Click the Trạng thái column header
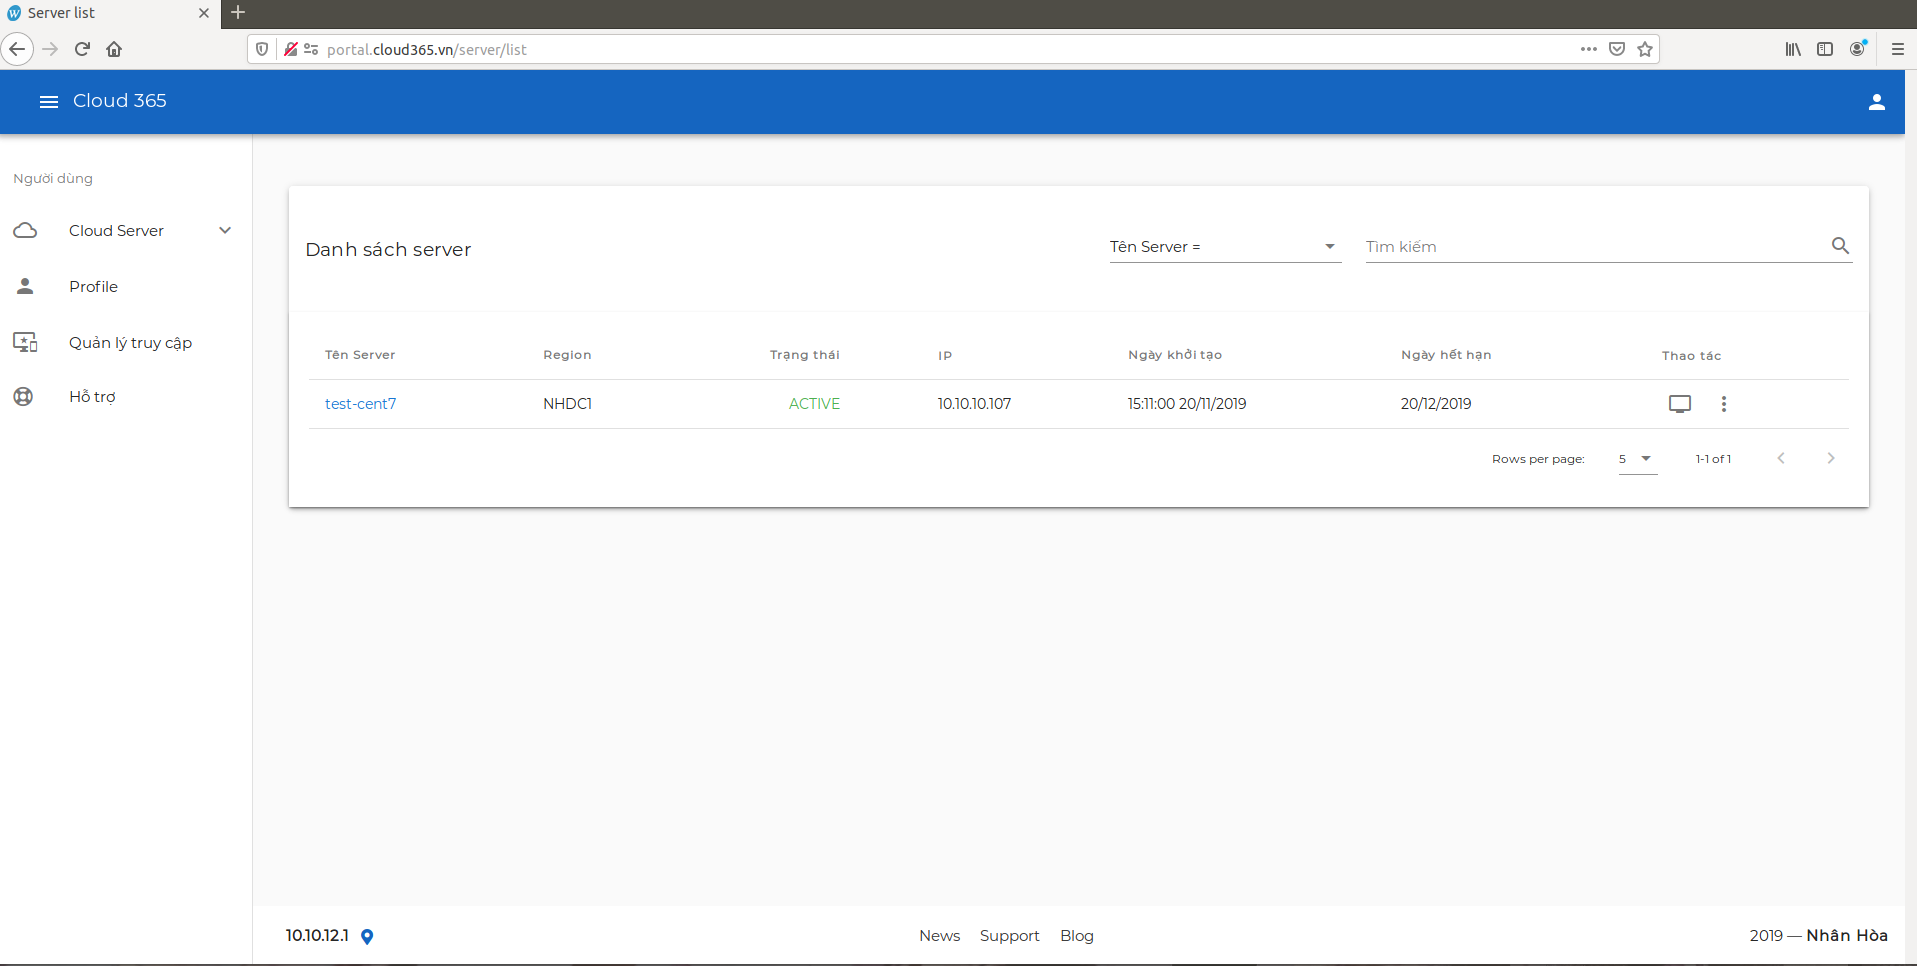This screenshot has height=966, width=1917. [x=805, y=355]
